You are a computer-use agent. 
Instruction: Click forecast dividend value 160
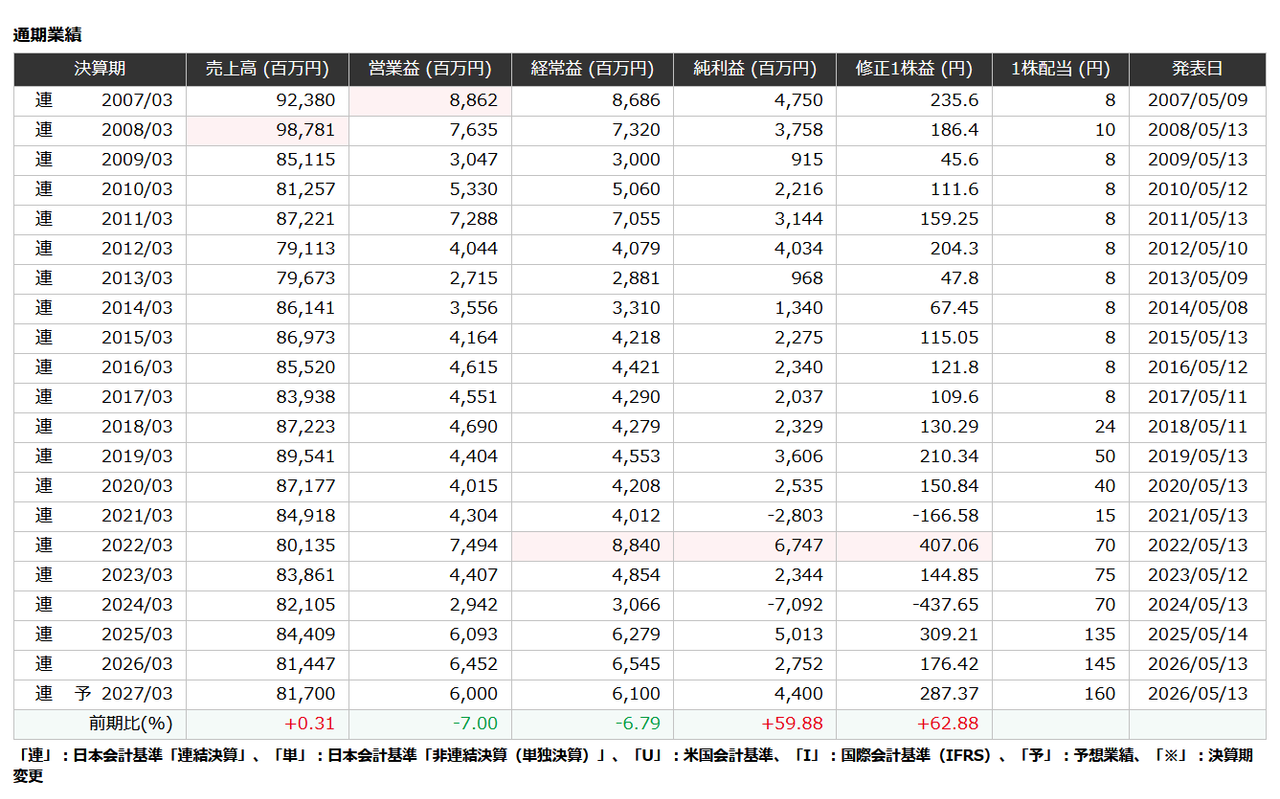coord(1100,693)
